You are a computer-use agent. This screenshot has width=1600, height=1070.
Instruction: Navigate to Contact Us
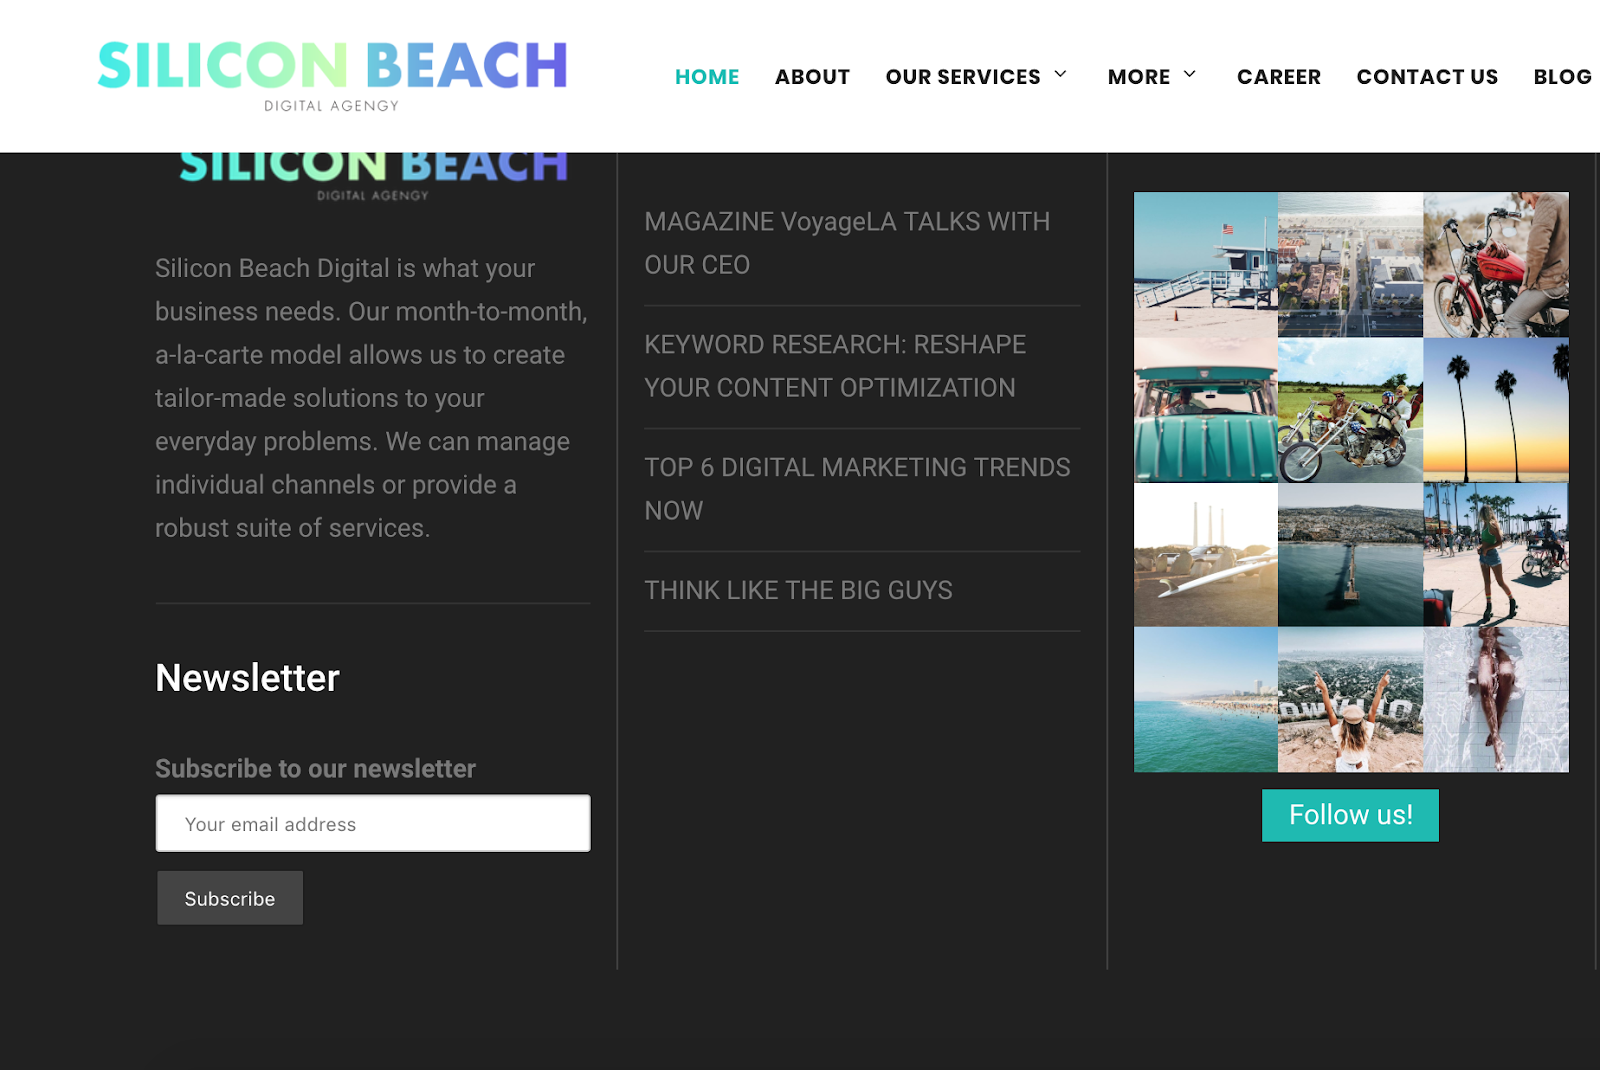[x=1427, y=77]
